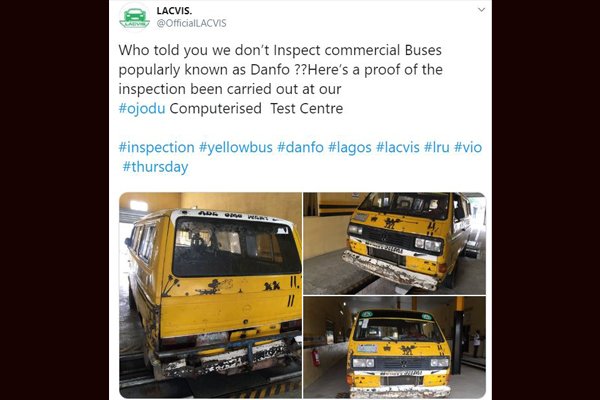600x400 pixels.
Task: Follow the #ojodu hashtag link
Action: tap(142, 108)
